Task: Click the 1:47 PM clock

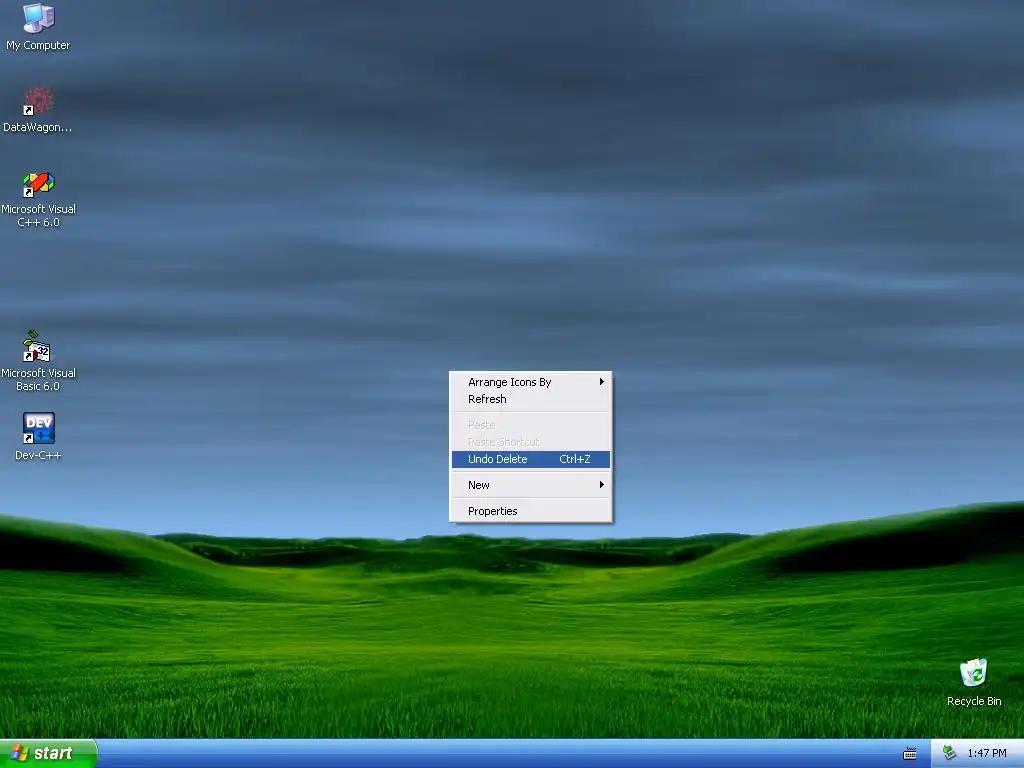Action: (987, 753)
